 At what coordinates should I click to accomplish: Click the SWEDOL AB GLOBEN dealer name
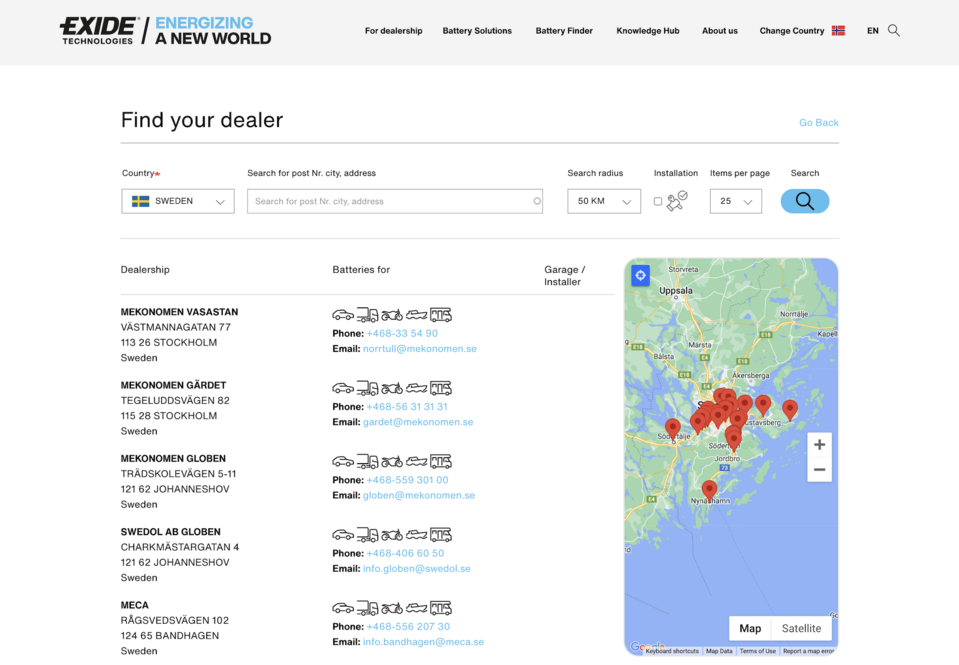point(171,532)
